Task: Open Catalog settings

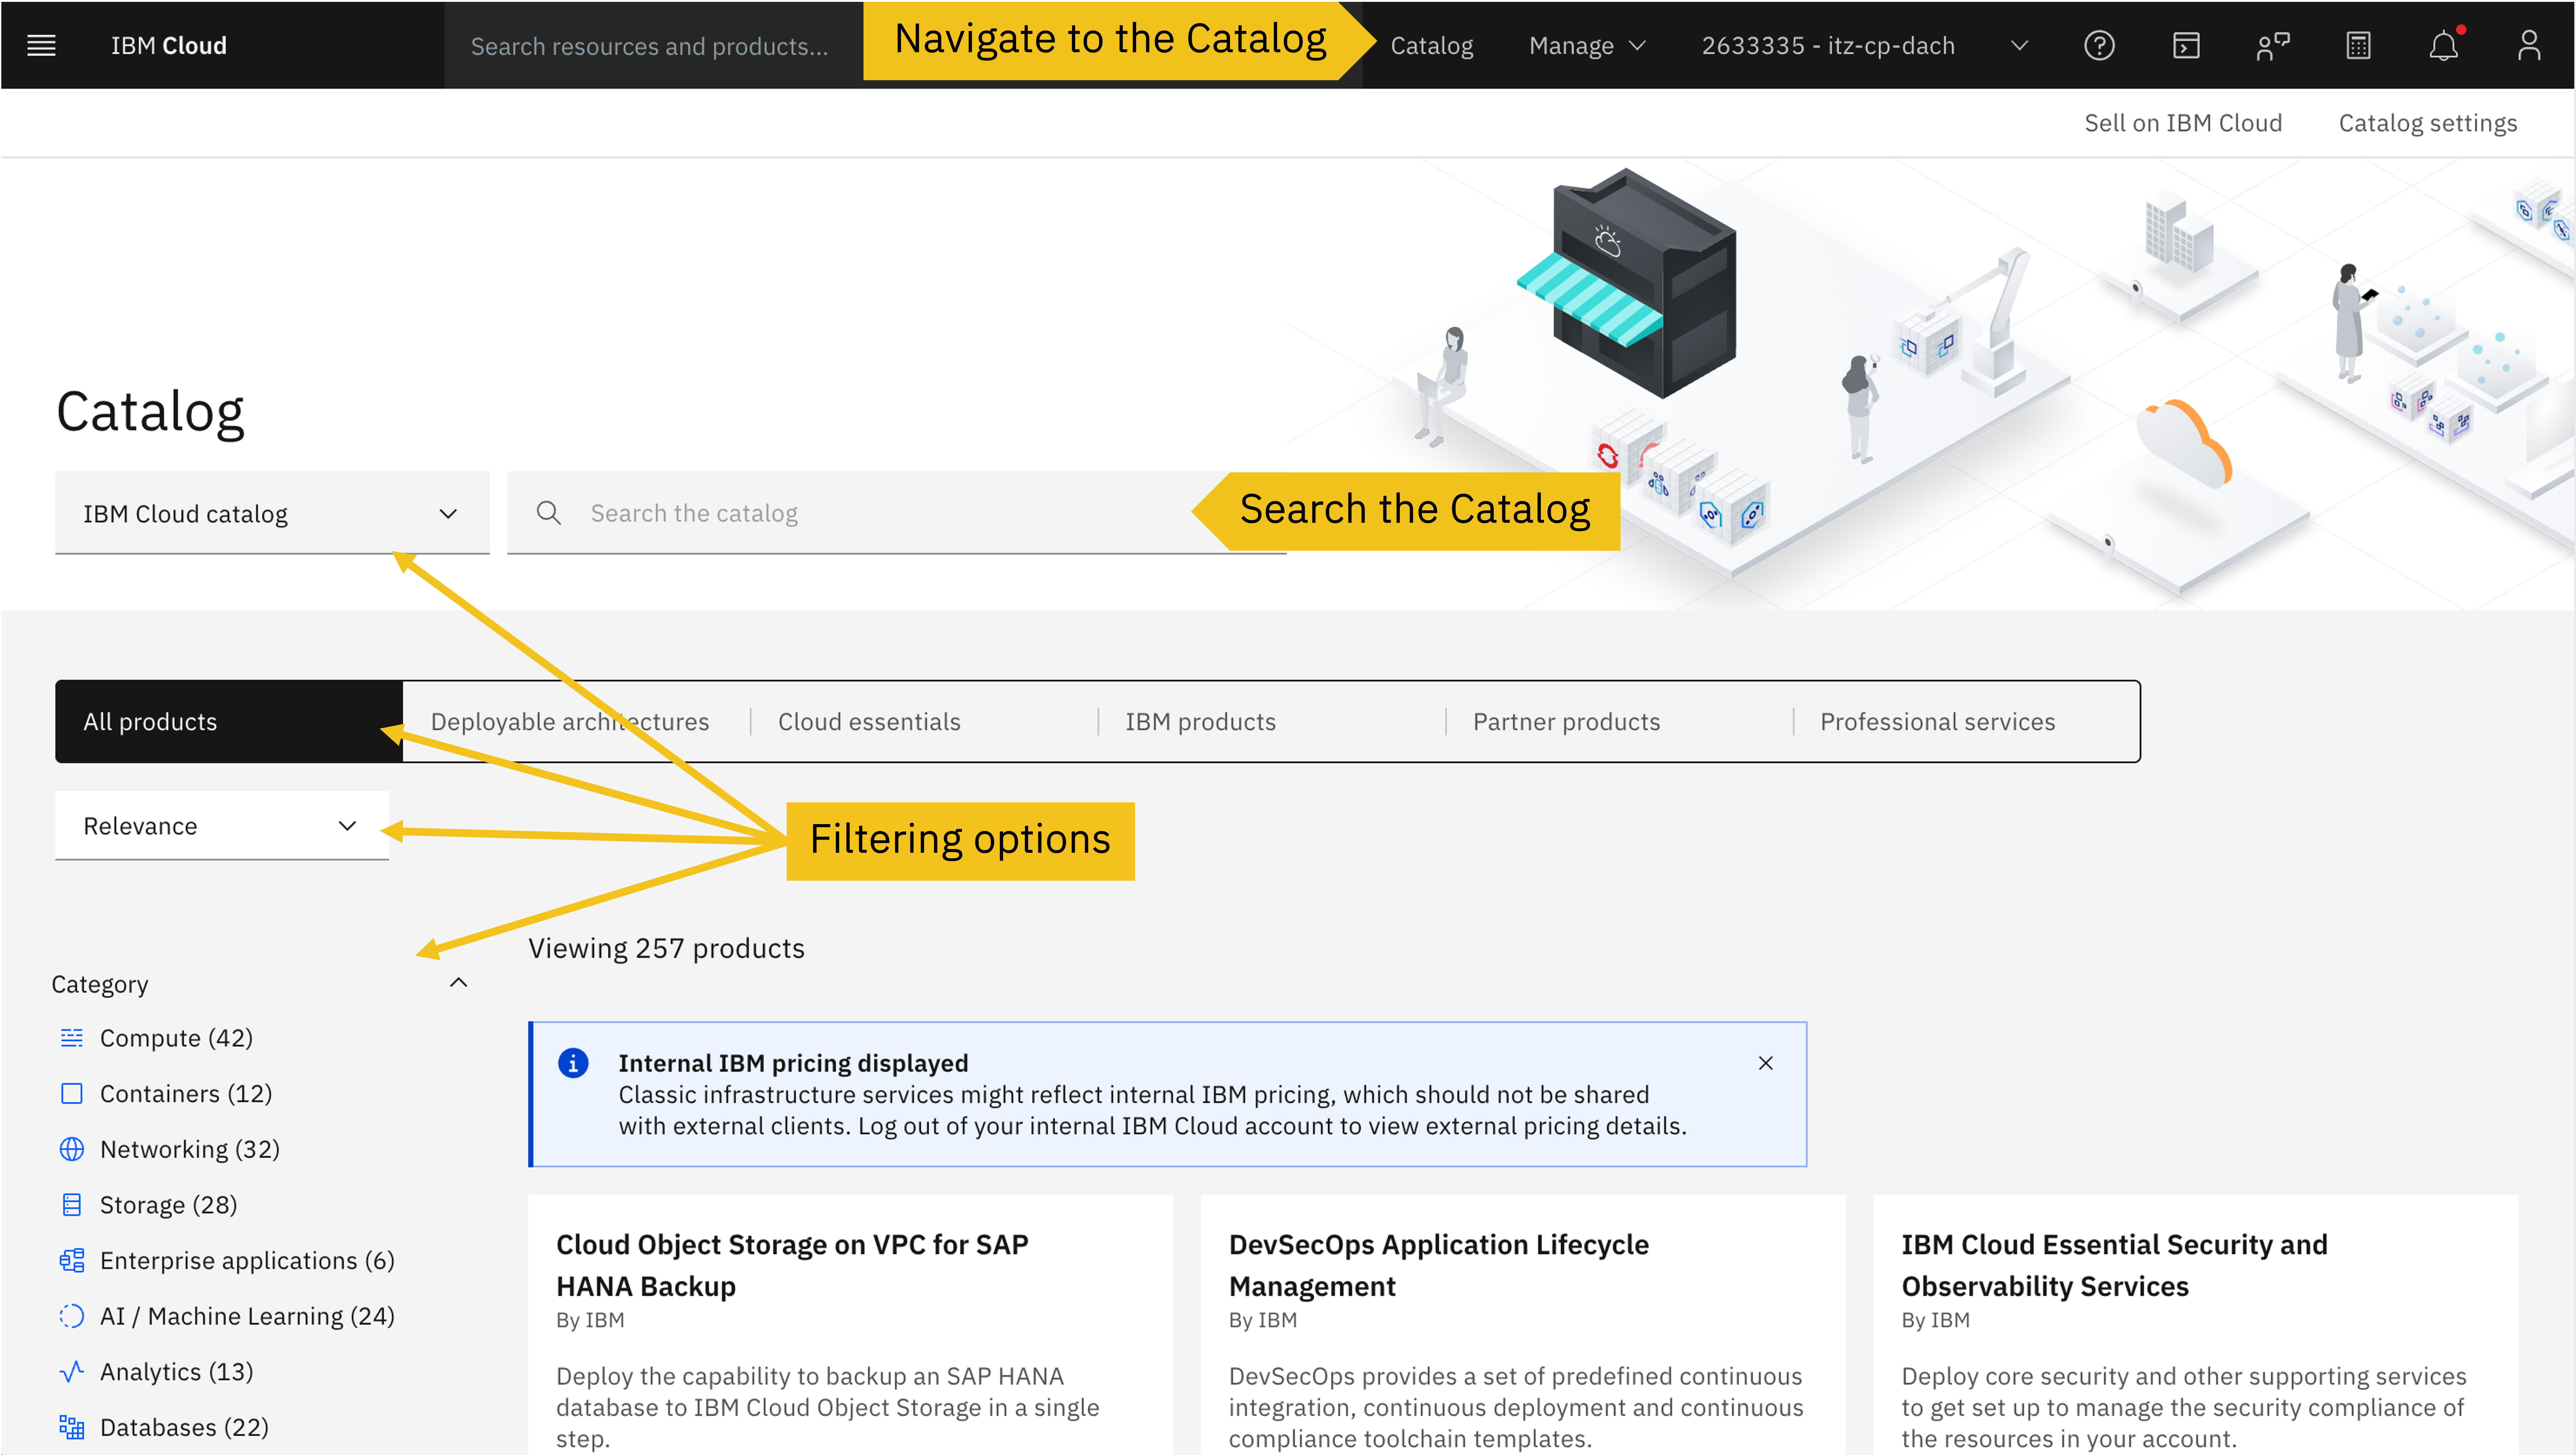Action: 2427,122
